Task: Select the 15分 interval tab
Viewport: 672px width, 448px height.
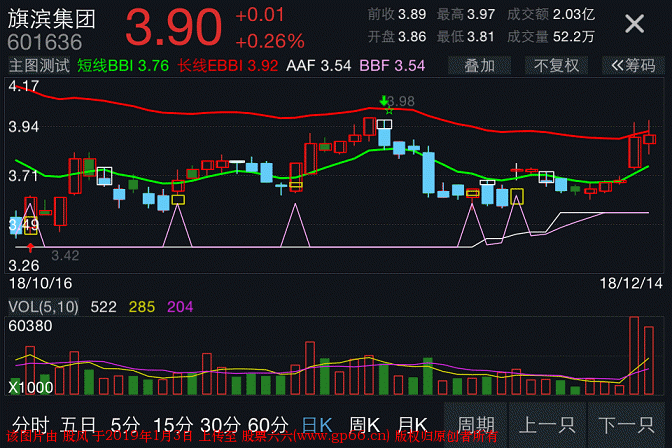Action: pyautogui.click(x=173, y=425)
